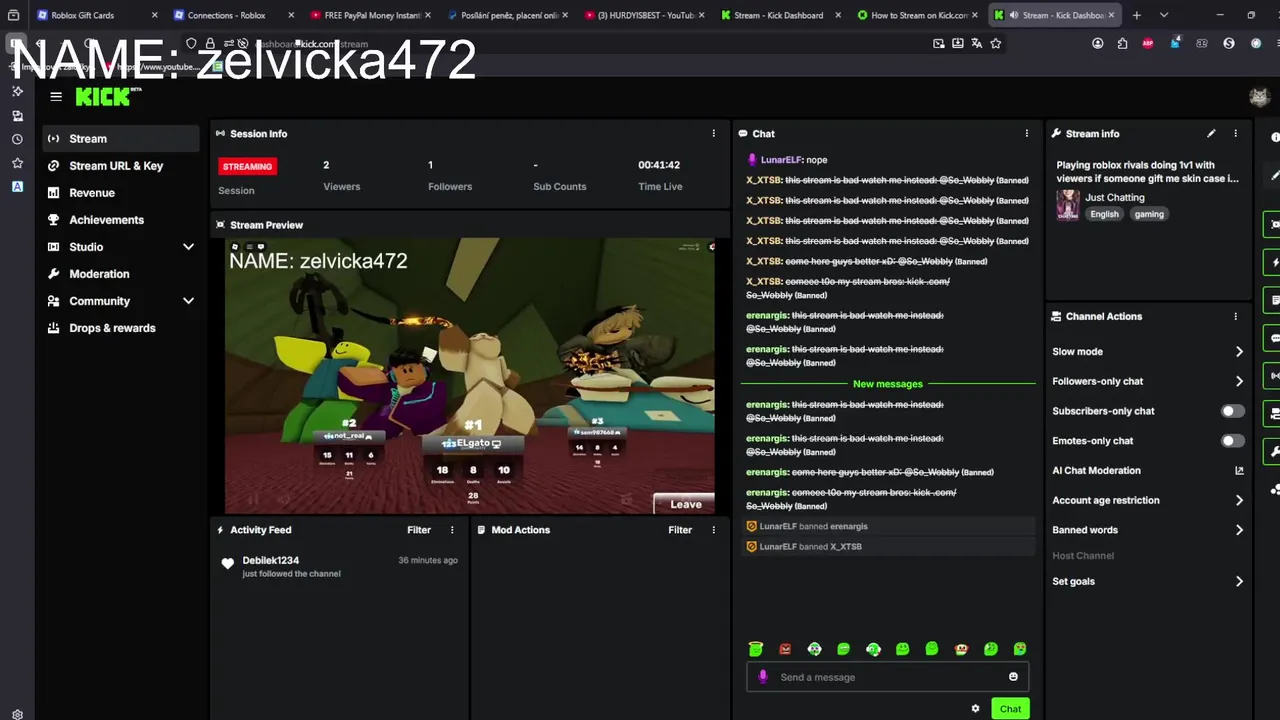Open the user avatar menu at top right
This screenshot has height=720, width=1280.
click(1259, 97)
